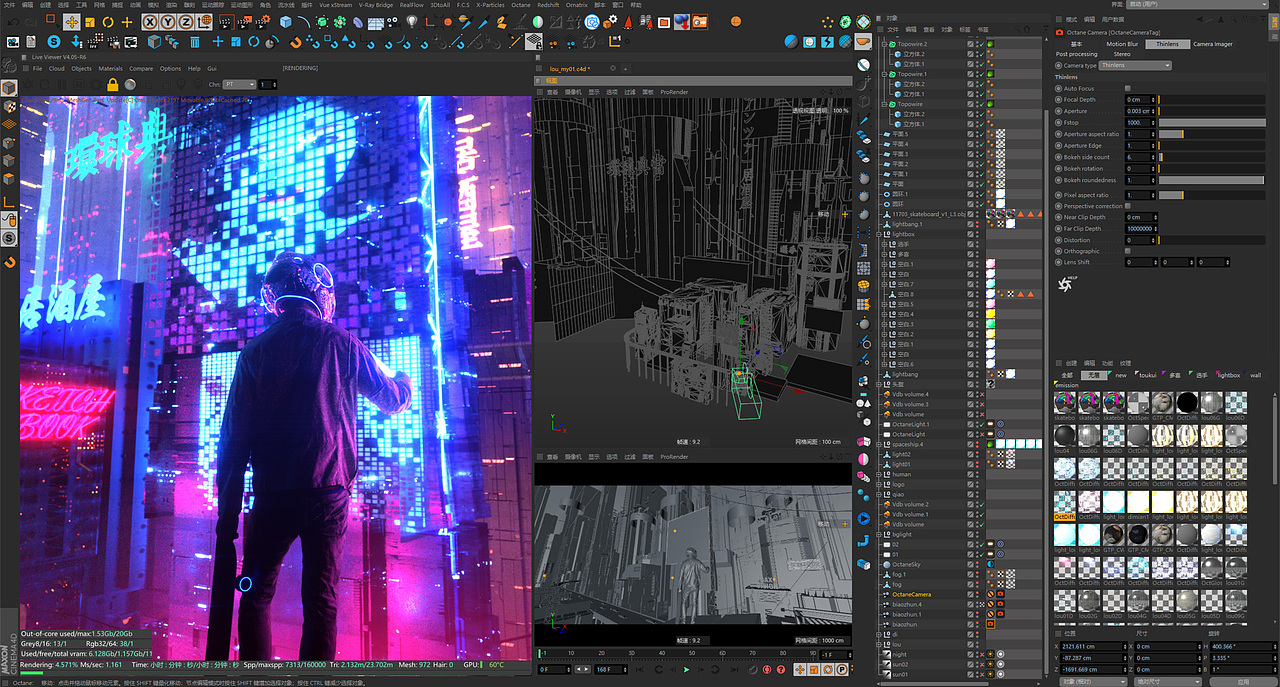Image resolution: width=1280 pixels, height=687 pixels.
Task: Click the play button in timeline
Action: [x=686, y=669]
